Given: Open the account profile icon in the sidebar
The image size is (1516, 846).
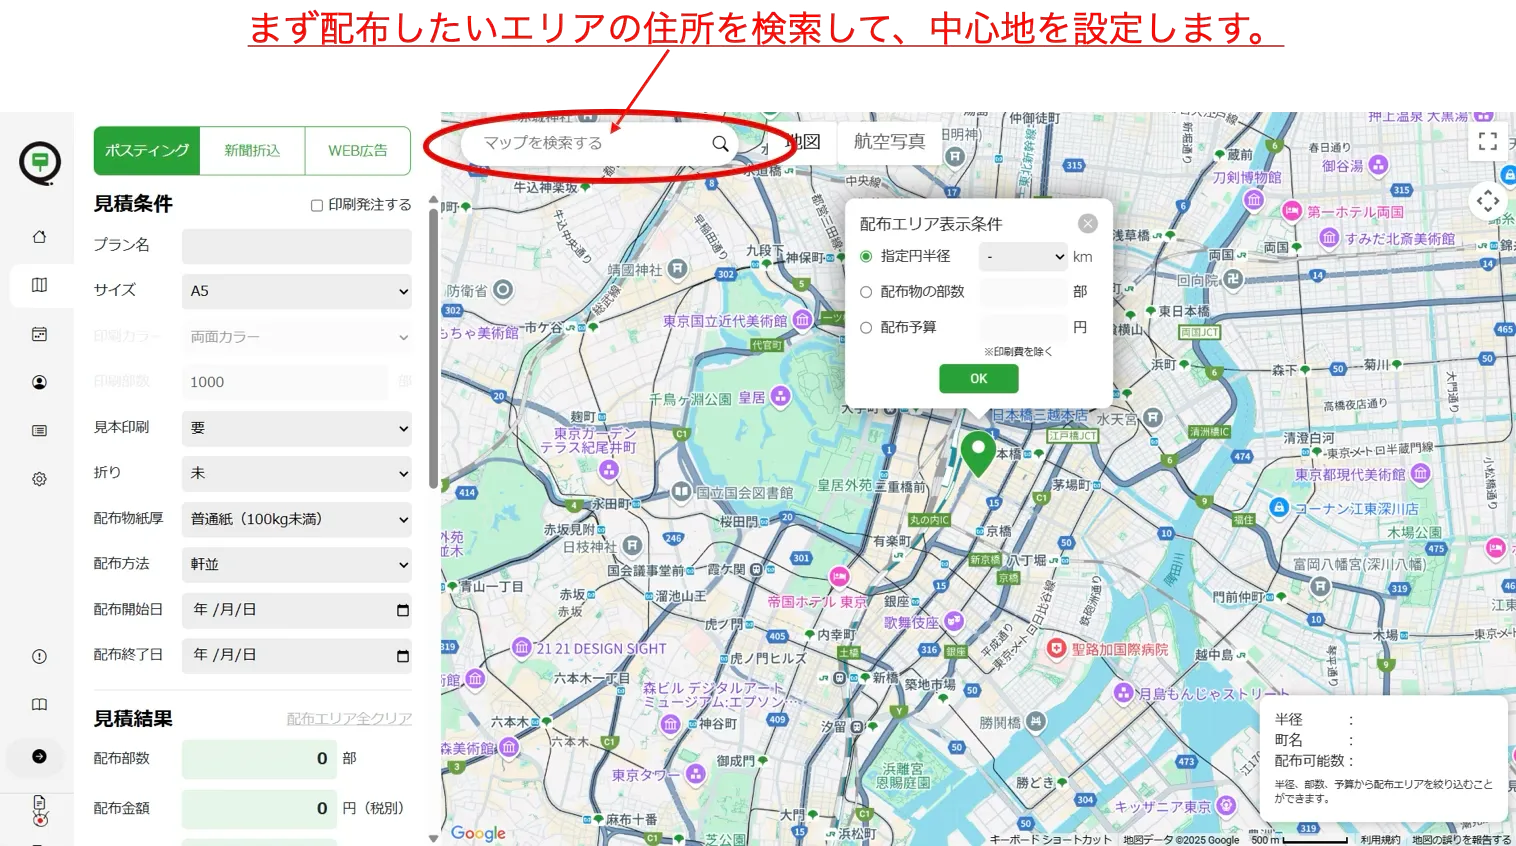Looking at the screenshot, I should [39, 382].
